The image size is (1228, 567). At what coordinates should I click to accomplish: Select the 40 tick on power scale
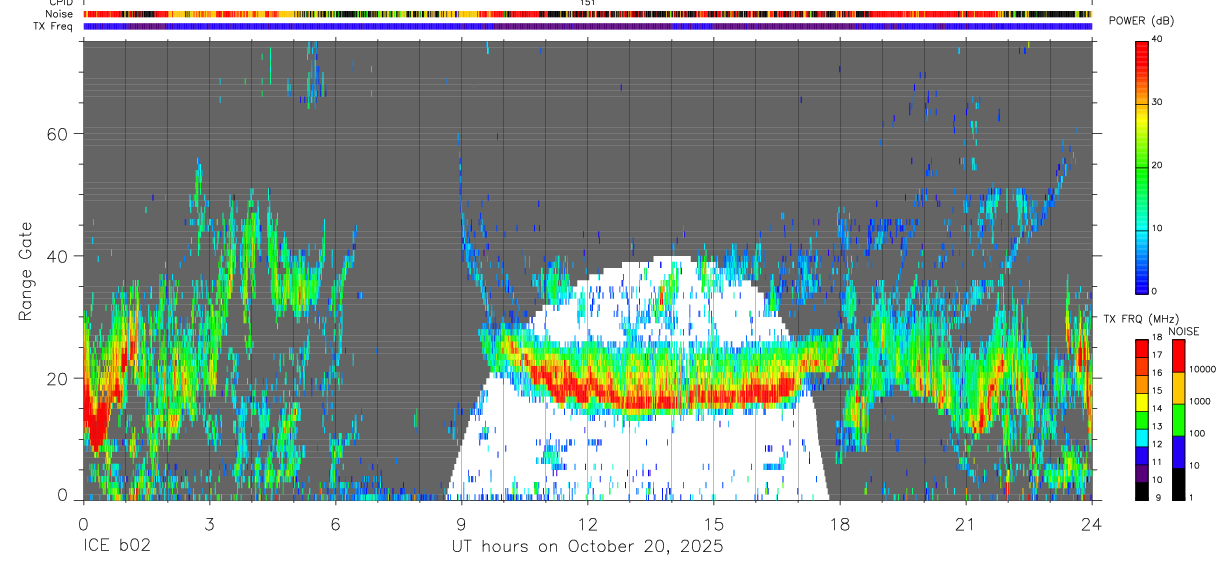click(1158, 40)
